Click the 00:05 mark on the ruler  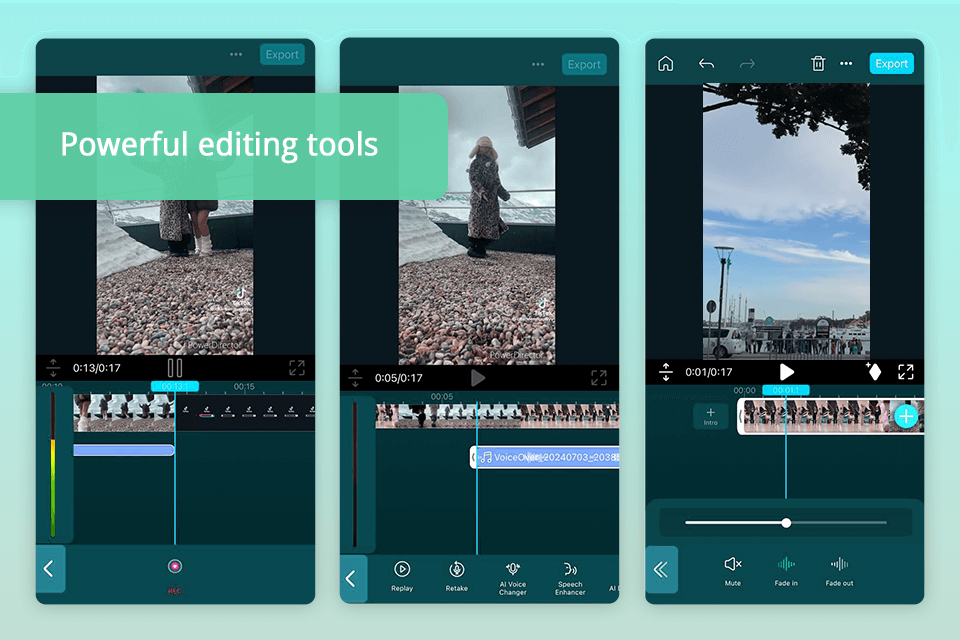tap(441, 396)
